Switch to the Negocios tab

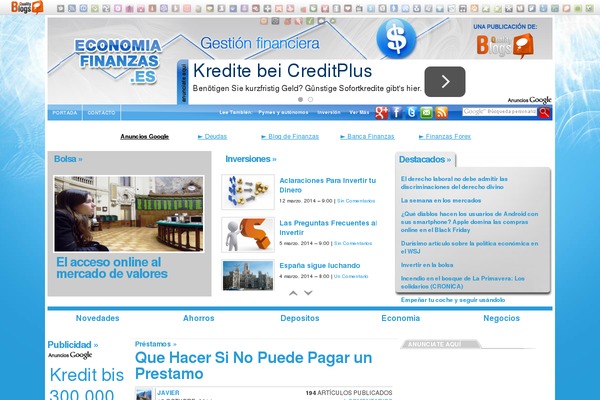502,318
